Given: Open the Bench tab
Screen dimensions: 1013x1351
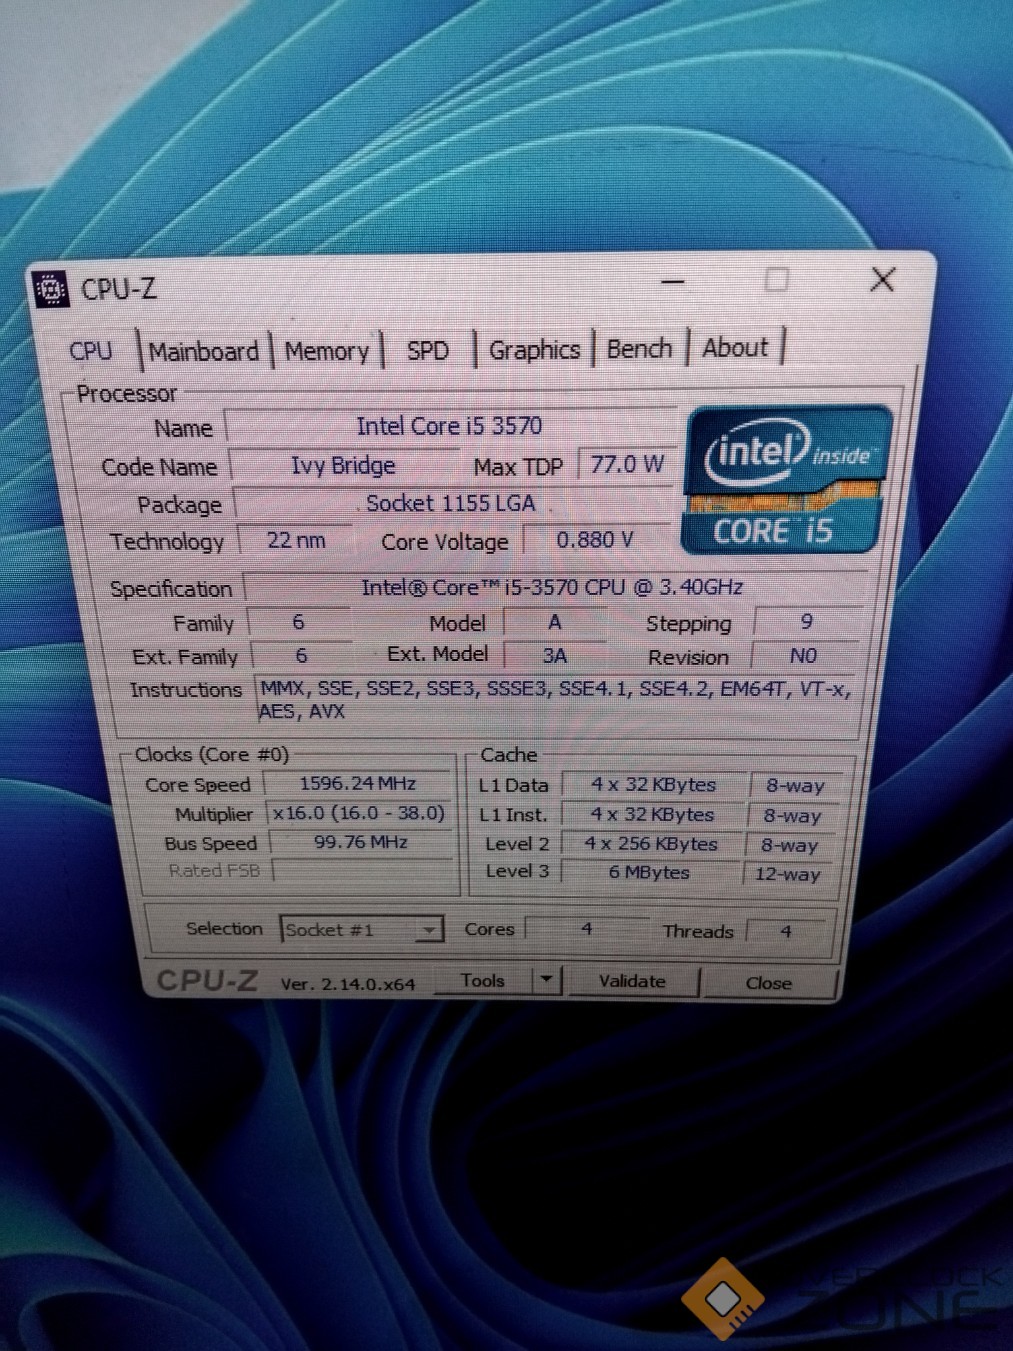Looking at the screenshot, I should click(x=639, y=348).
